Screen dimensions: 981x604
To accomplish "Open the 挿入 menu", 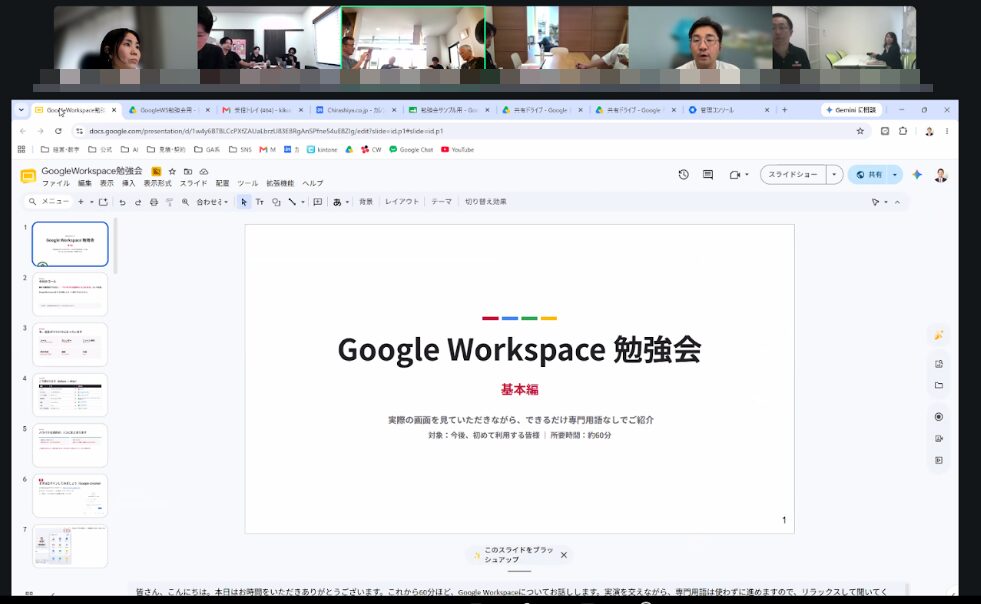I will (128, 183).
